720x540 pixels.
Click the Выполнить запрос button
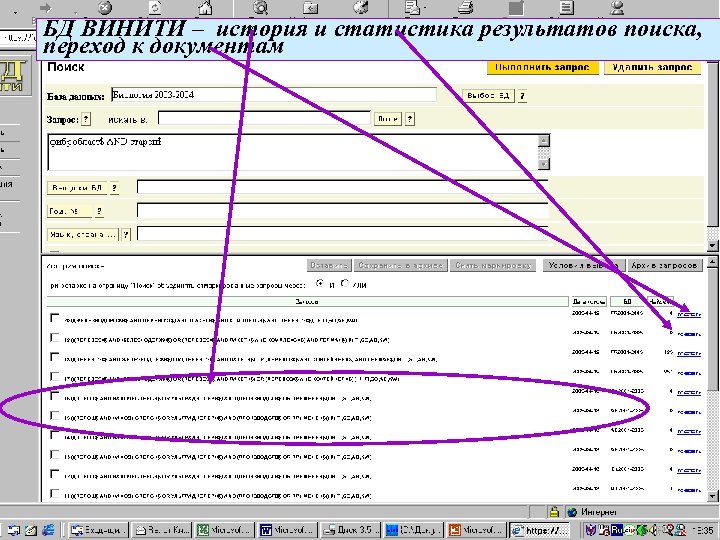point(543,67)
